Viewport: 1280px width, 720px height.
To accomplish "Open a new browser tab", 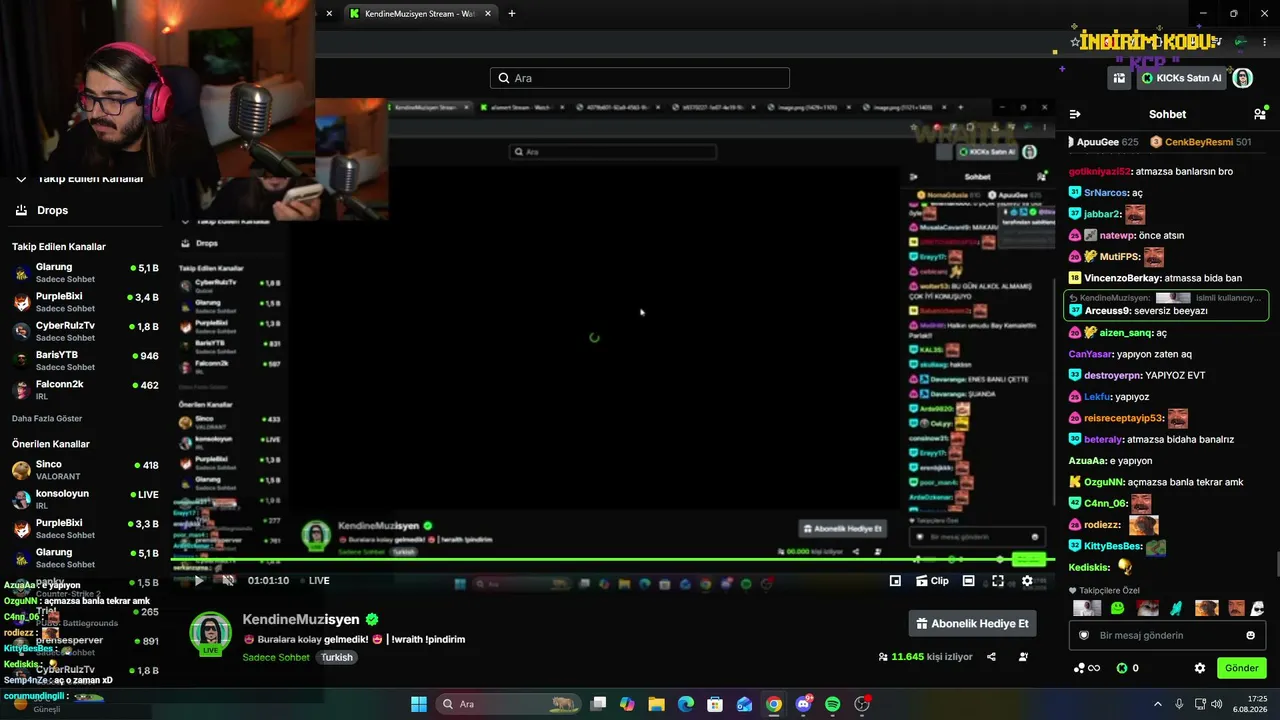I will click(x=512, y=14).
